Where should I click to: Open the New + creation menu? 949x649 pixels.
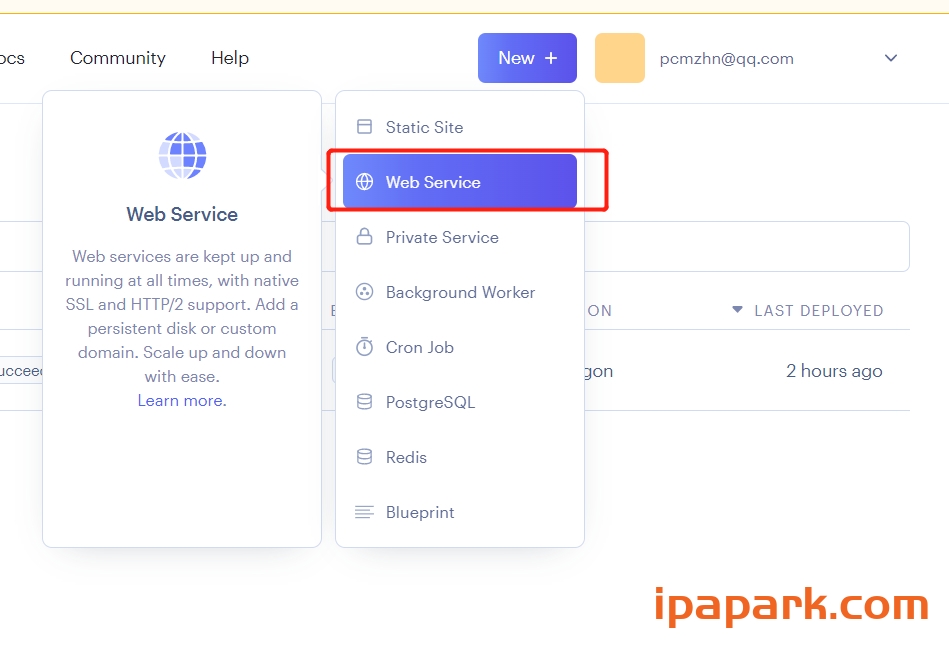coord(527,58)
